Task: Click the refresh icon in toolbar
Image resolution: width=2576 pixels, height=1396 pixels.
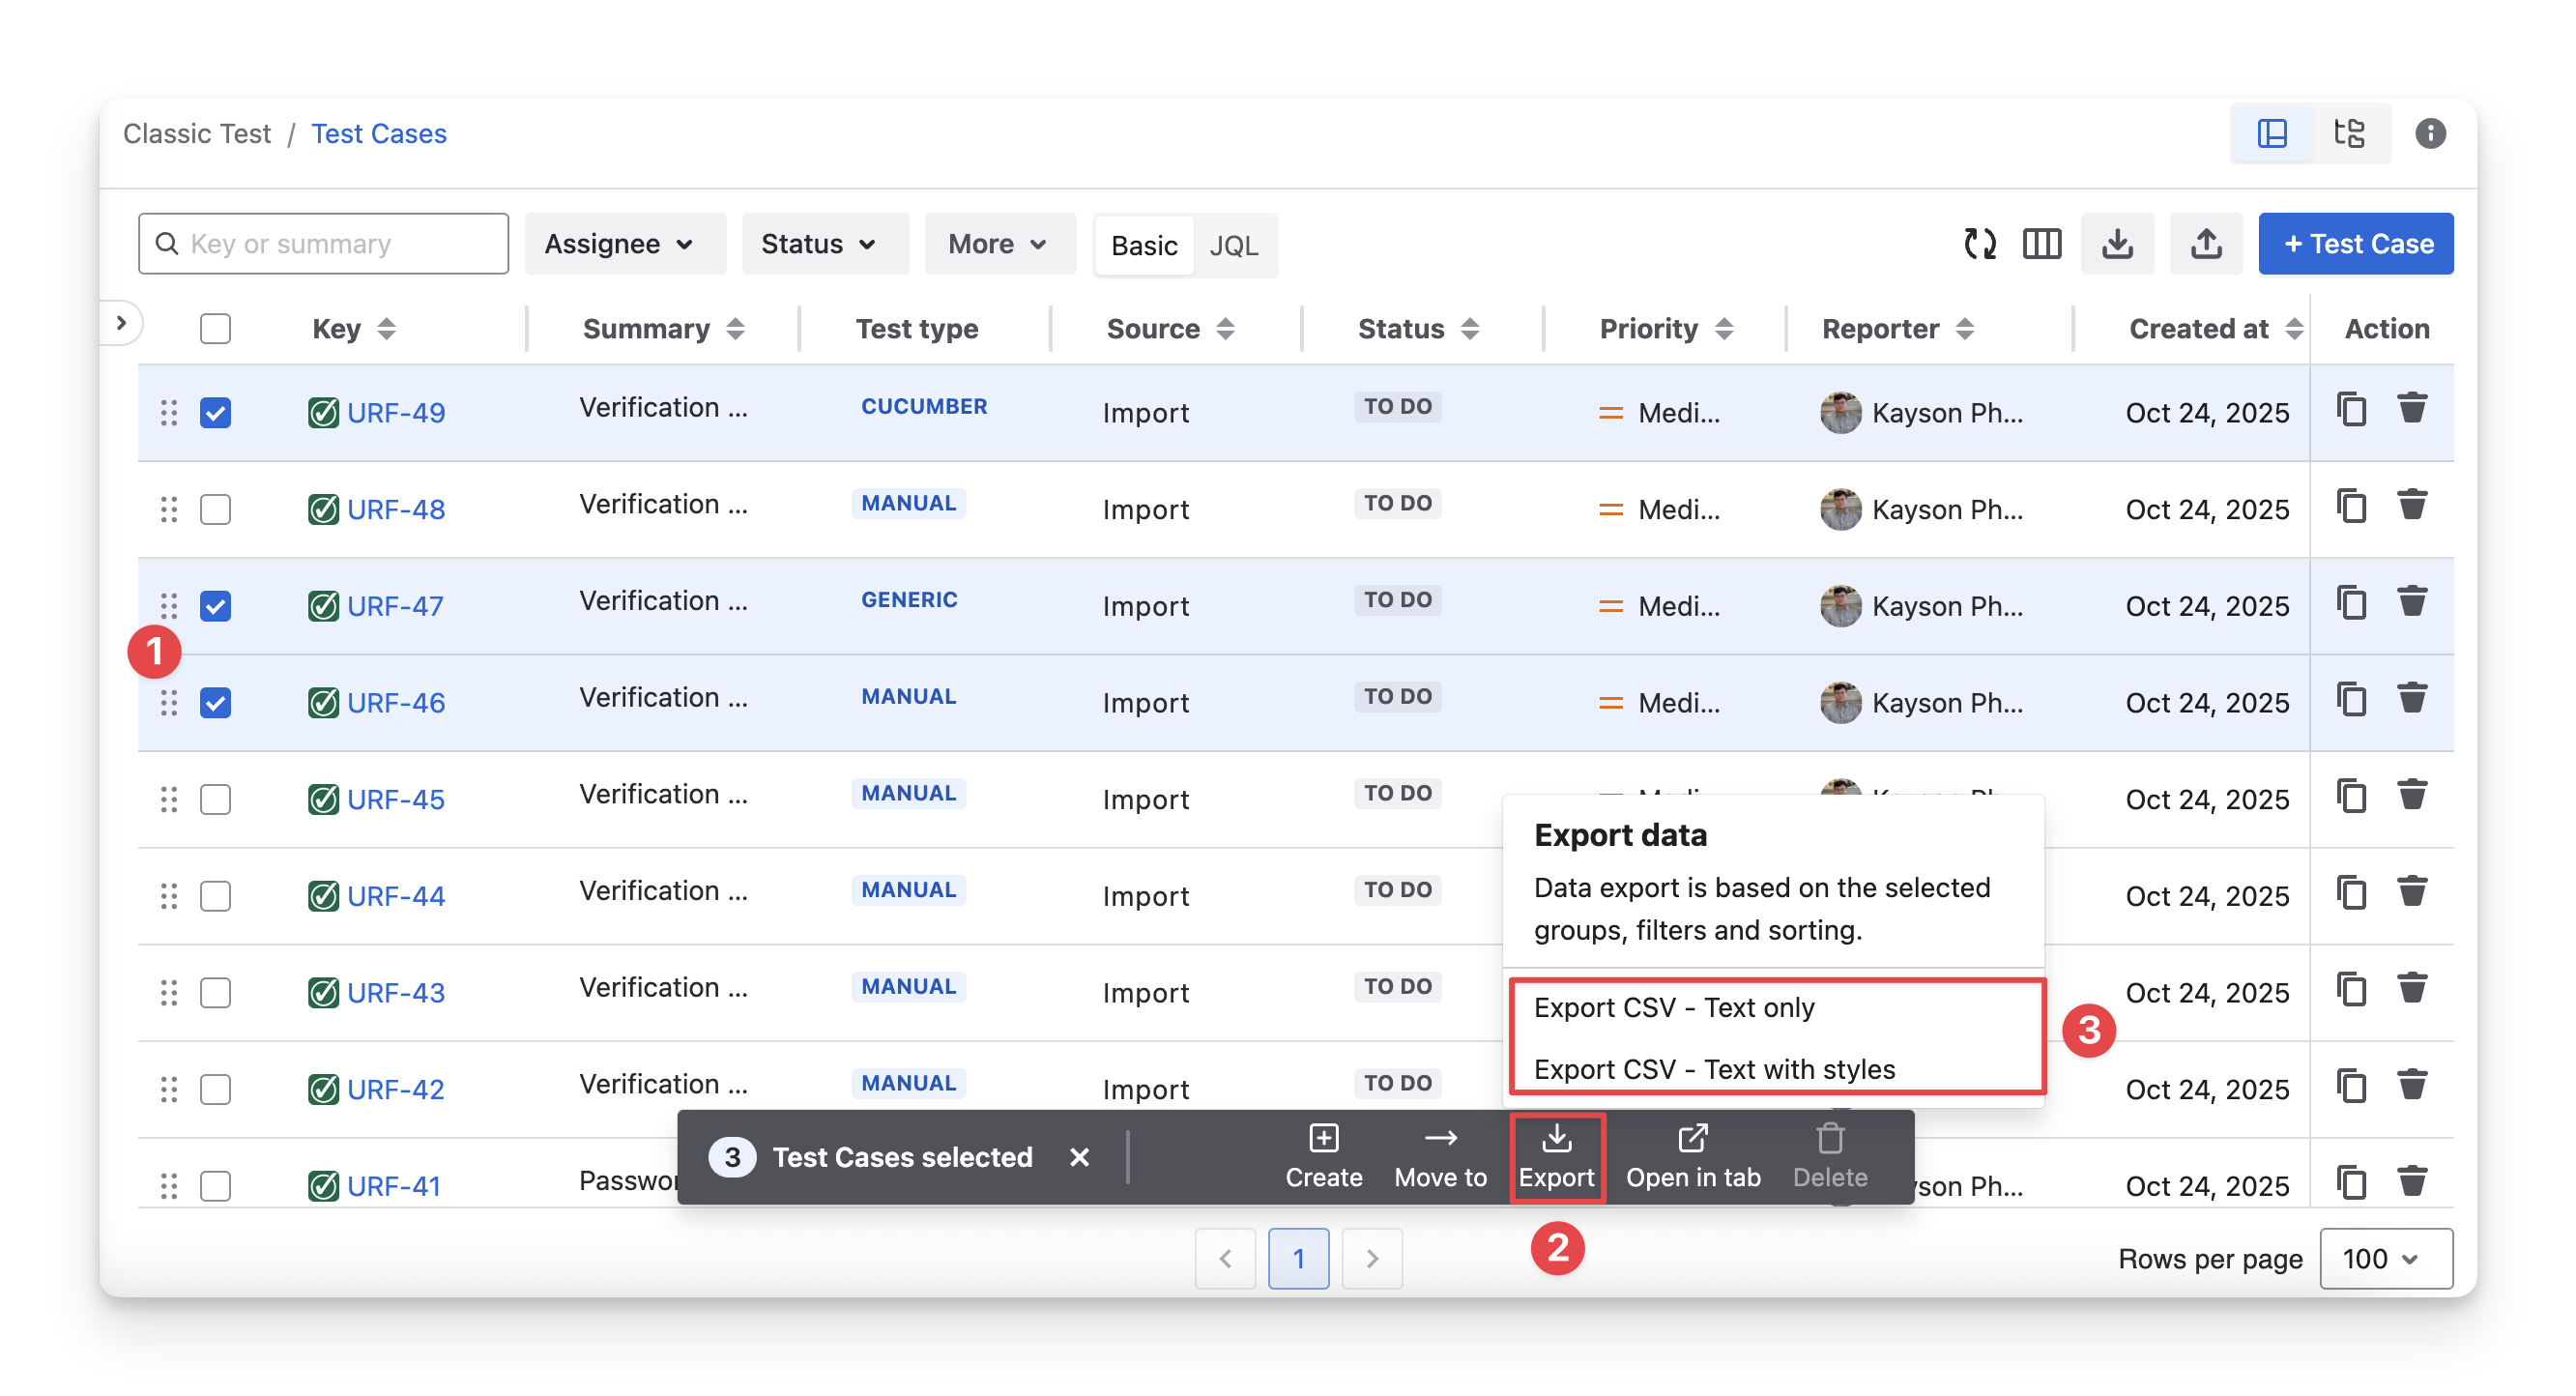Action: point(1979,244)
